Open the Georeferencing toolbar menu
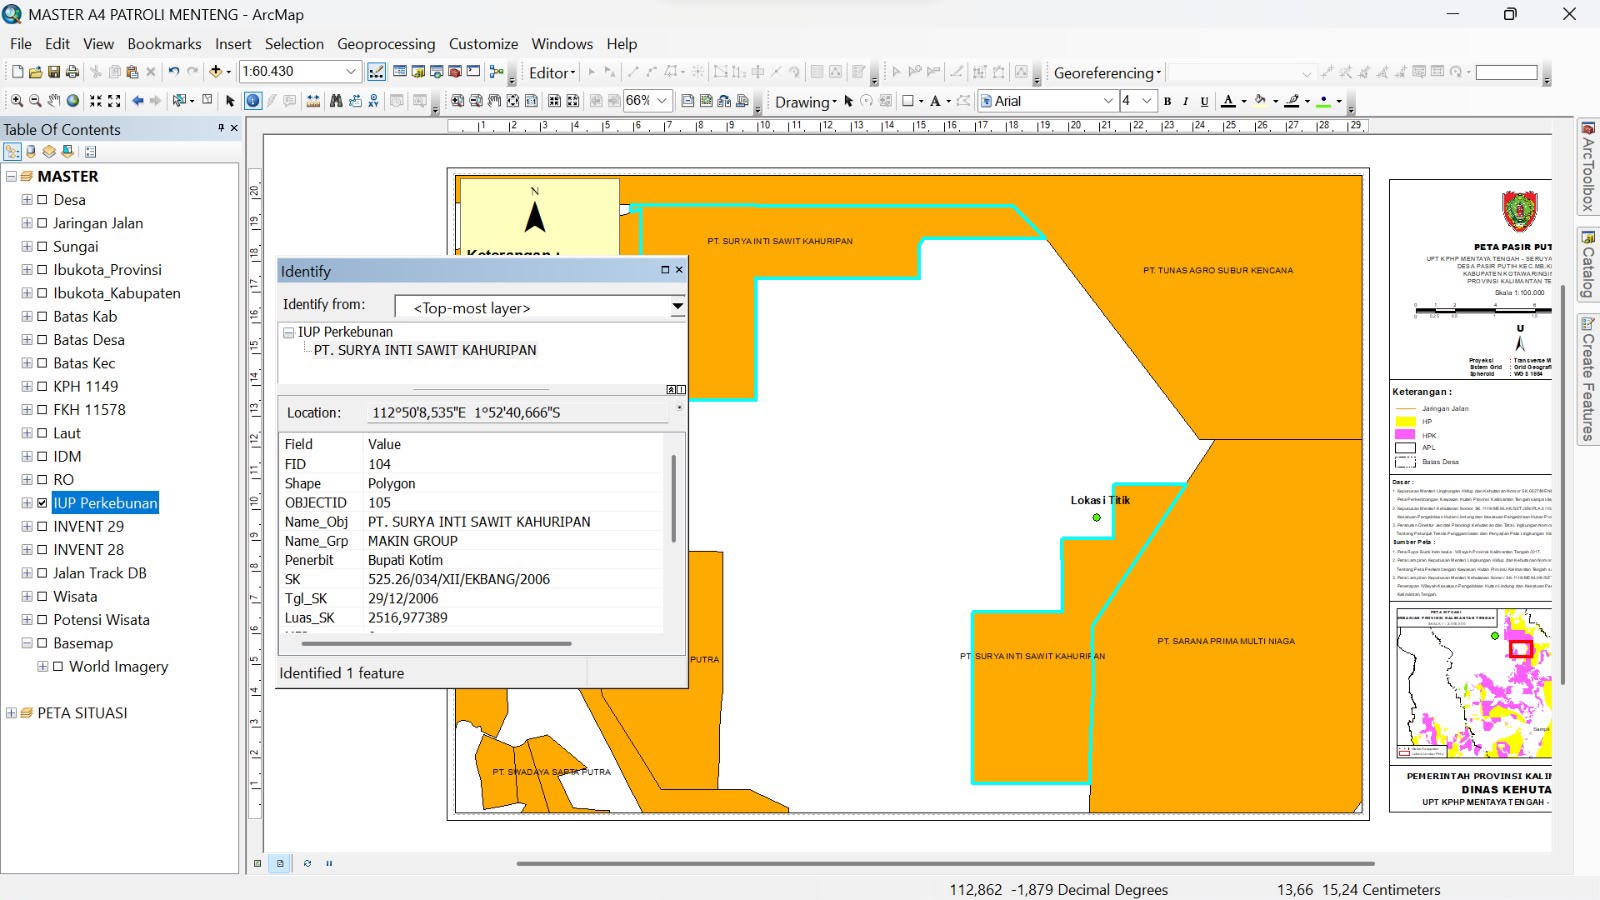The width and height of the screenshot is (1600, 900). 1107,72
